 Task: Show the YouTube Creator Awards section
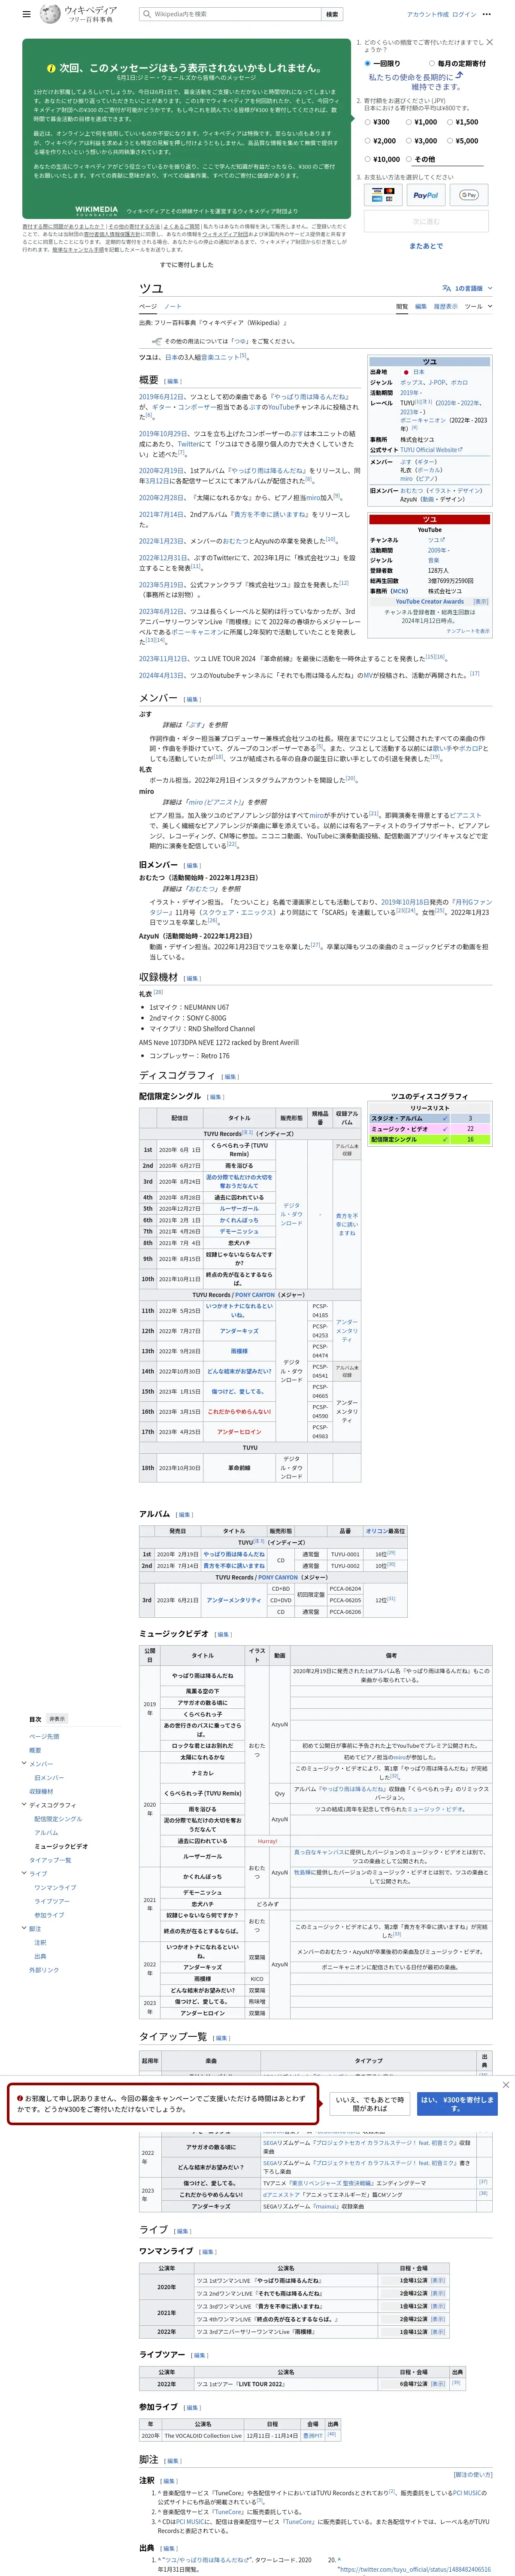coord(481,601)
